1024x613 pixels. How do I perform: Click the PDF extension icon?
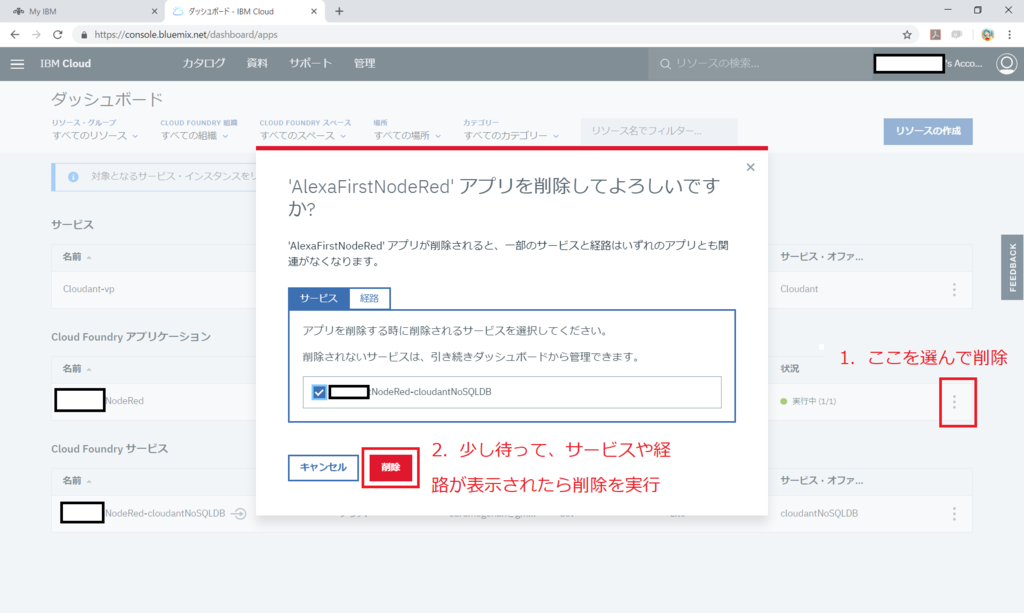click(x=935, y=35)
